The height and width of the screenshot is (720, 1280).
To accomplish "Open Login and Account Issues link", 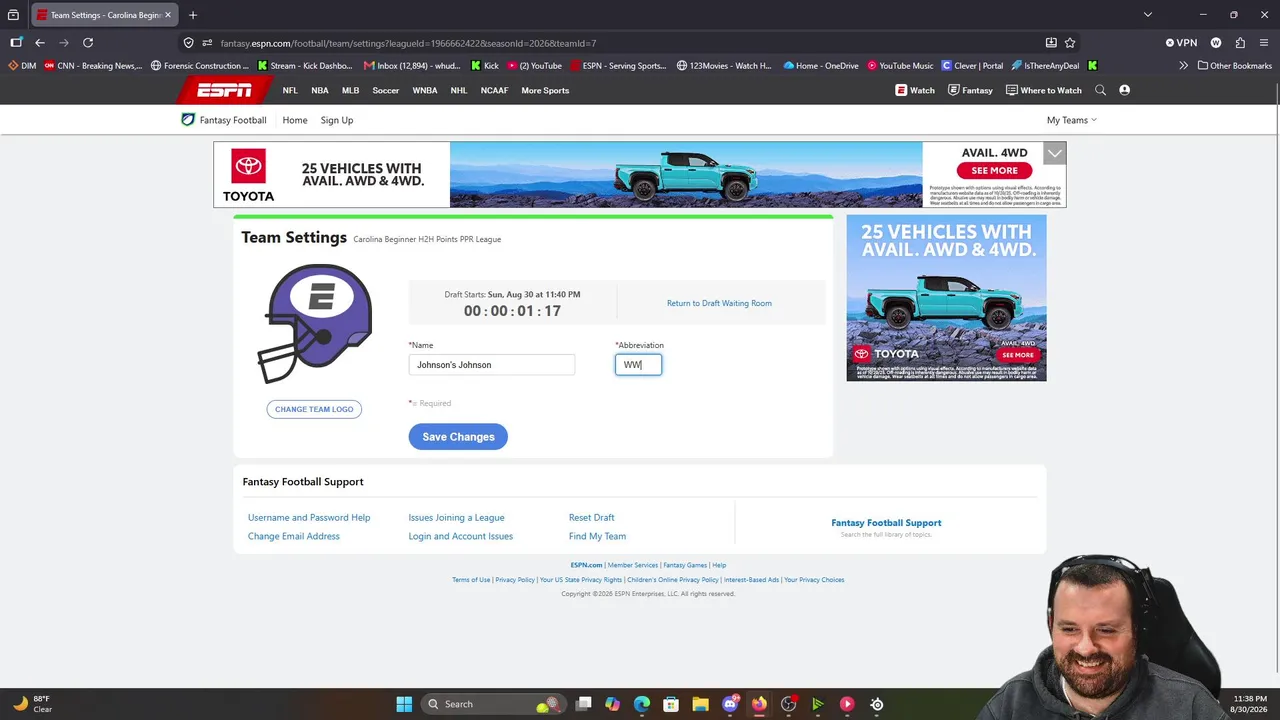I will tap(460, 536).
